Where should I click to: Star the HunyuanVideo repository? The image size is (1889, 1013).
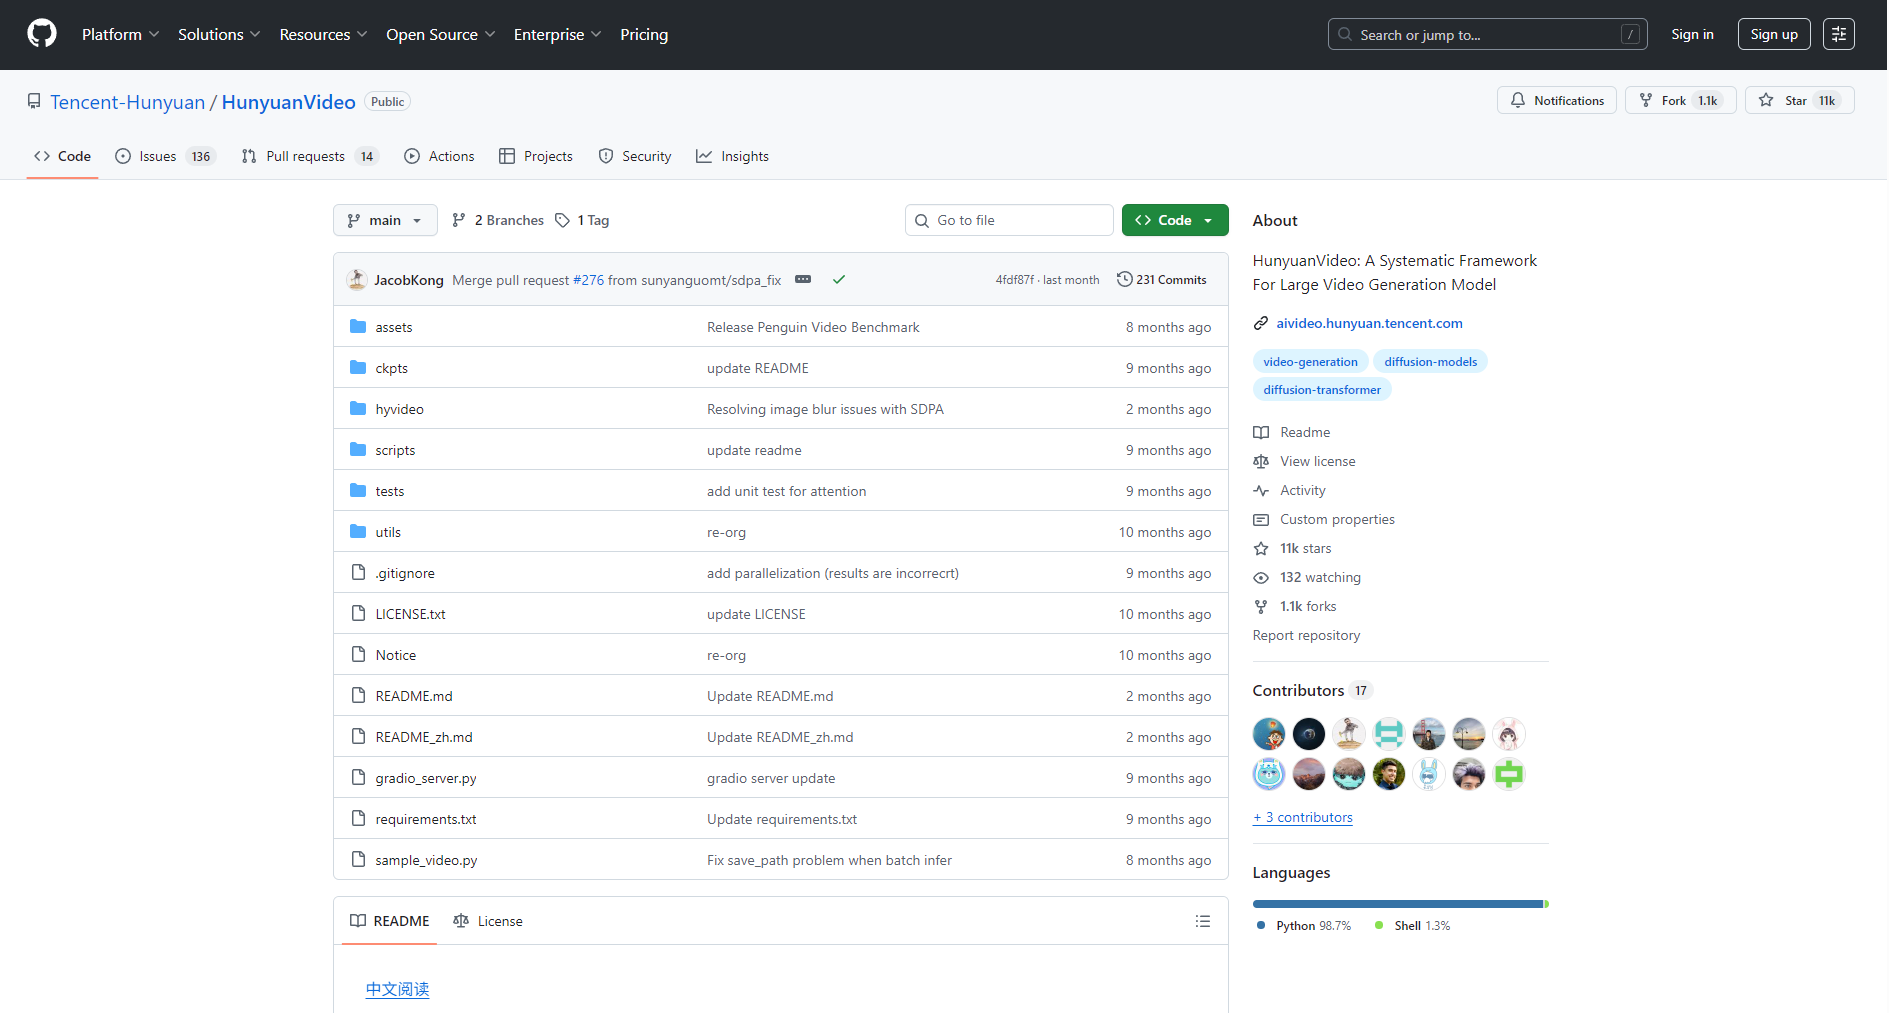coord(1799,100)
